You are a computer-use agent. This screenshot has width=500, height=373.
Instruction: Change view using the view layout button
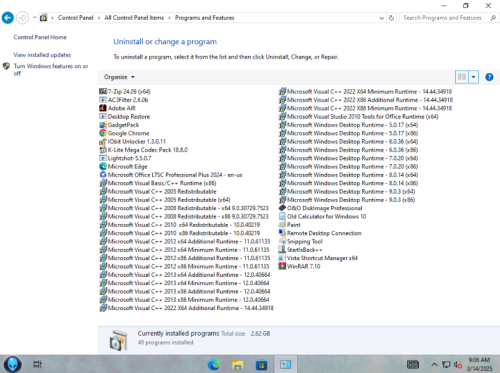pos(462,77)
